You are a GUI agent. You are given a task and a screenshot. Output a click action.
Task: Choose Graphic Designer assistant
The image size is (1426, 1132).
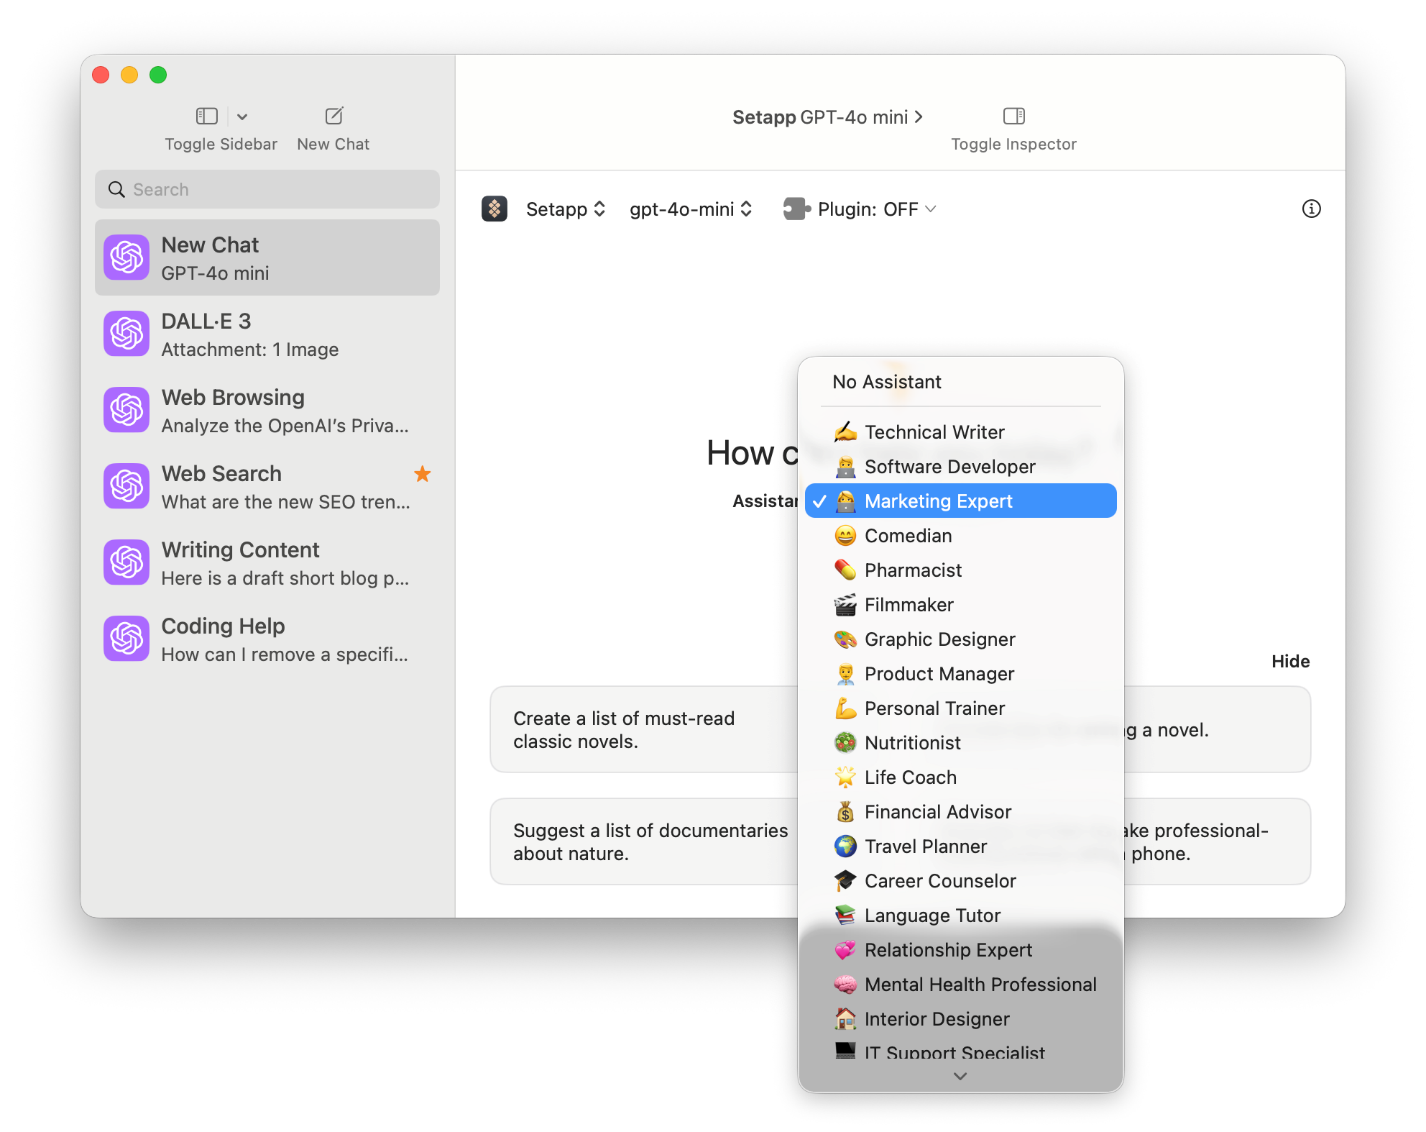coord(961,639)
